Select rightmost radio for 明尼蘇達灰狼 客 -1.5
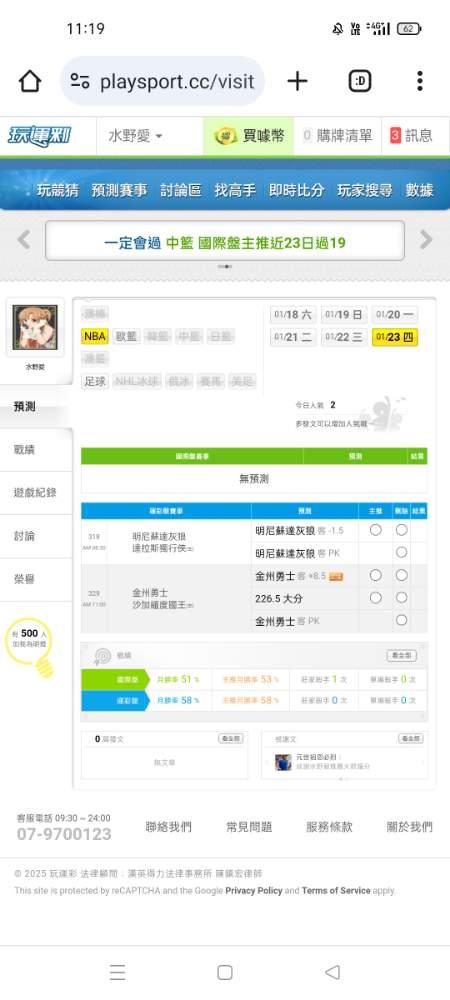Image resolution: width=450 pixels, height=1000 pixels. 401,530
